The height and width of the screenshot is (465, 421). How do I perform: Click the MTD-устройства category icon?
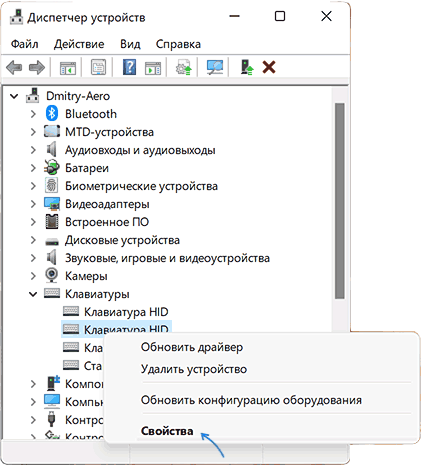(52, 132)
